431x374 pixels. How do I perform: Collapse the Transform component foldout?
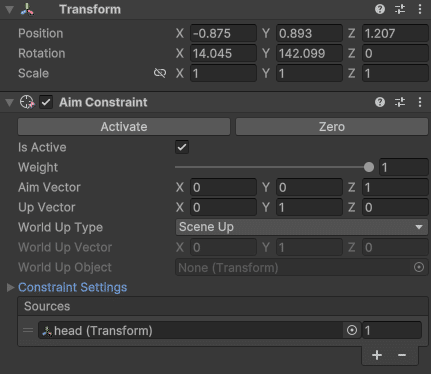click(10, 10)
